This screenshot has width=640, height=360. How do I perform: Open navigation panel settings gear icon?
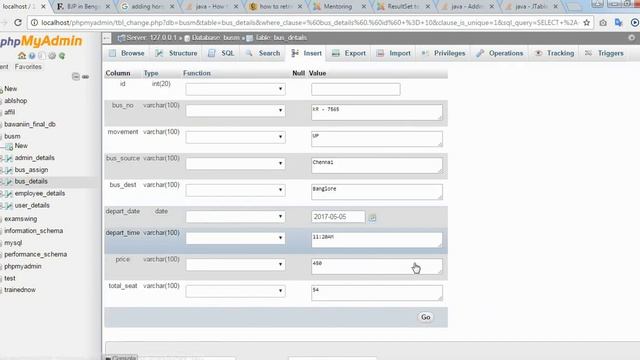[x=52, y=56]
